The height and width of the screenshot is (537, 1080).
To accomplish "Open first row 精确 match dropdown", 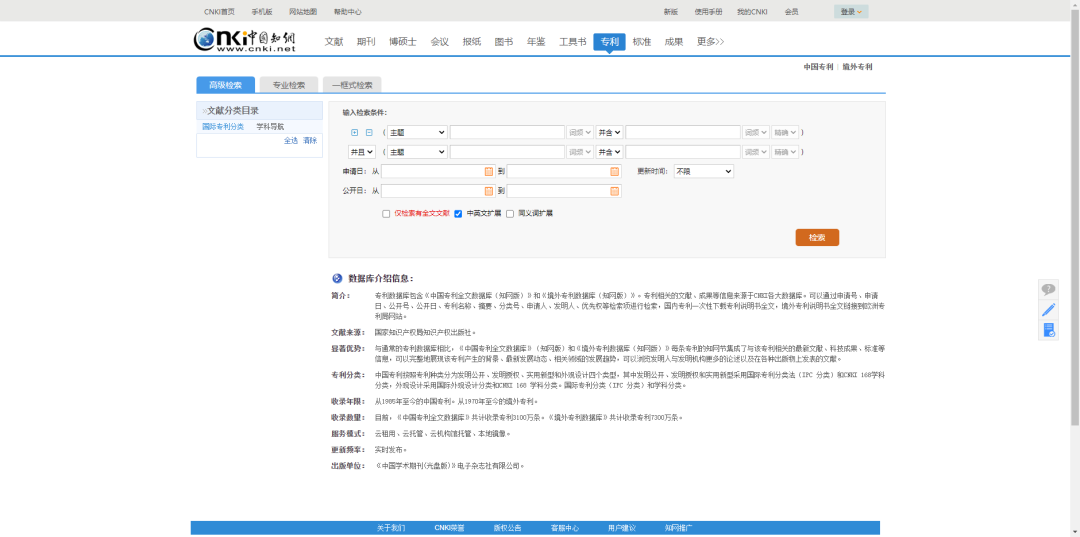I will (x=785, y=132).
